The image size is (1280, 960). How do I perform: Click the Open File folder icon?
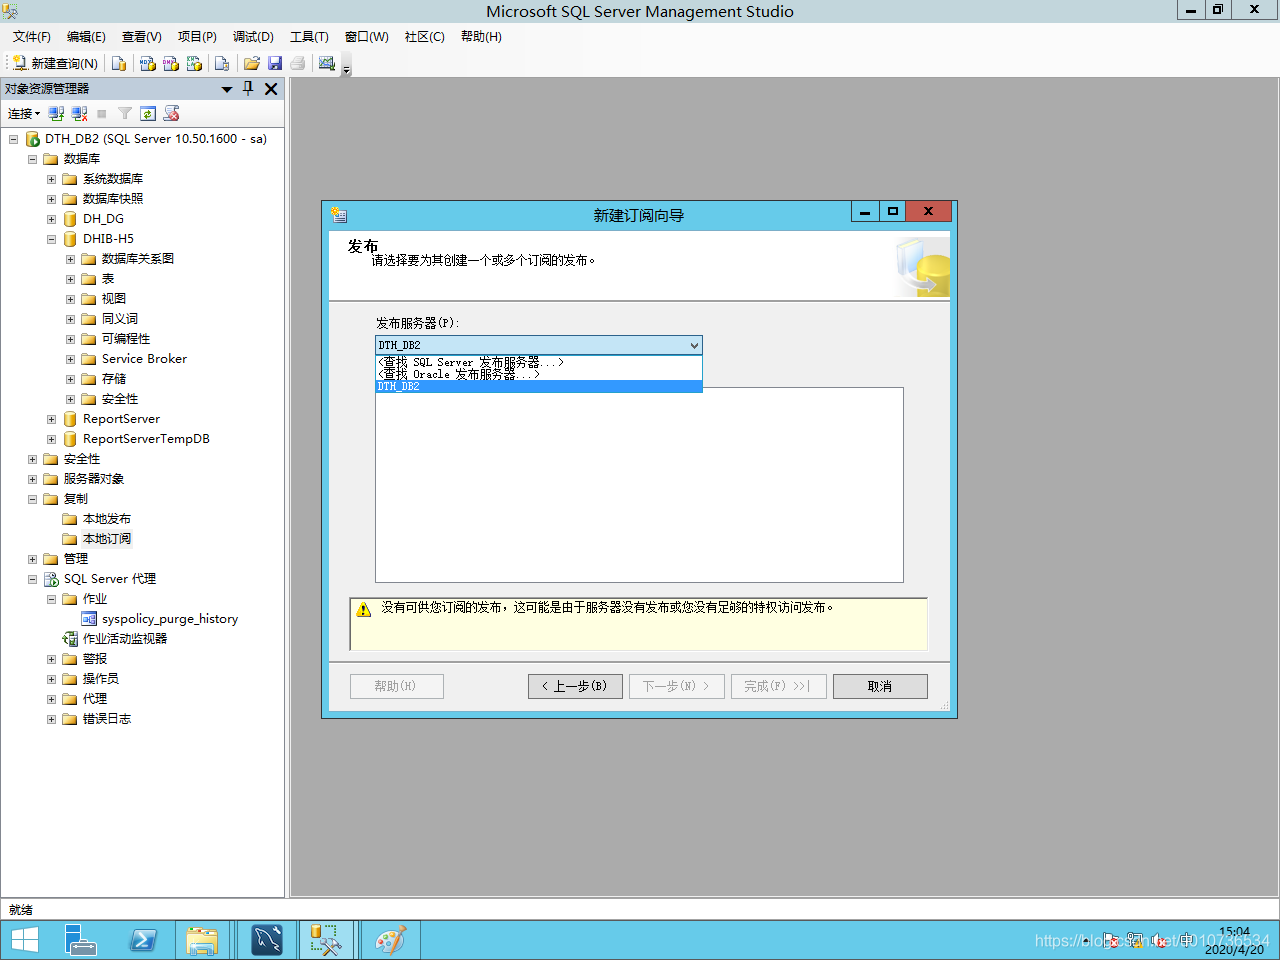tap(252, 63)
